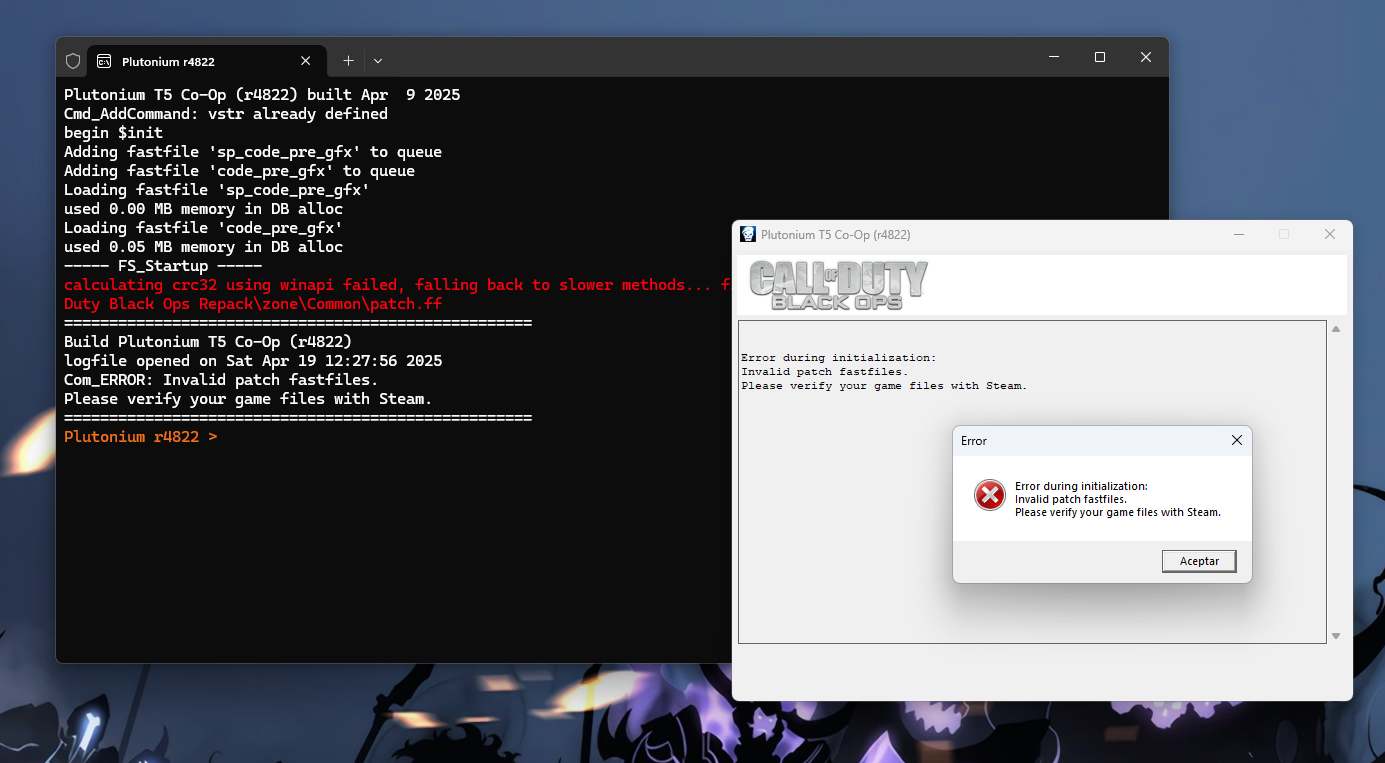This screenshot has height=763, width=1385.
Task: Click the red error cross icon
Action: (989, 494)
